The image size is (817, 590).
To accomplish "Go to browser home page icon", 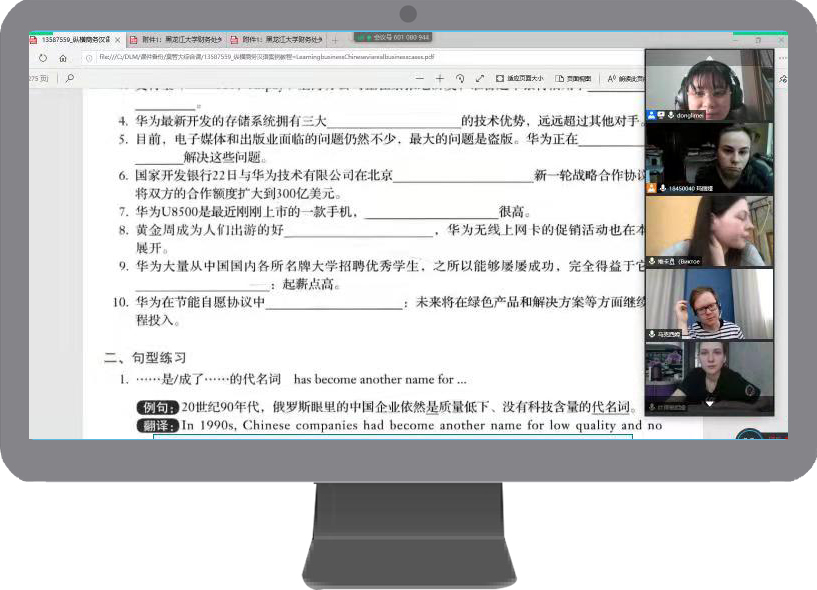I will (x=63, y=58).
